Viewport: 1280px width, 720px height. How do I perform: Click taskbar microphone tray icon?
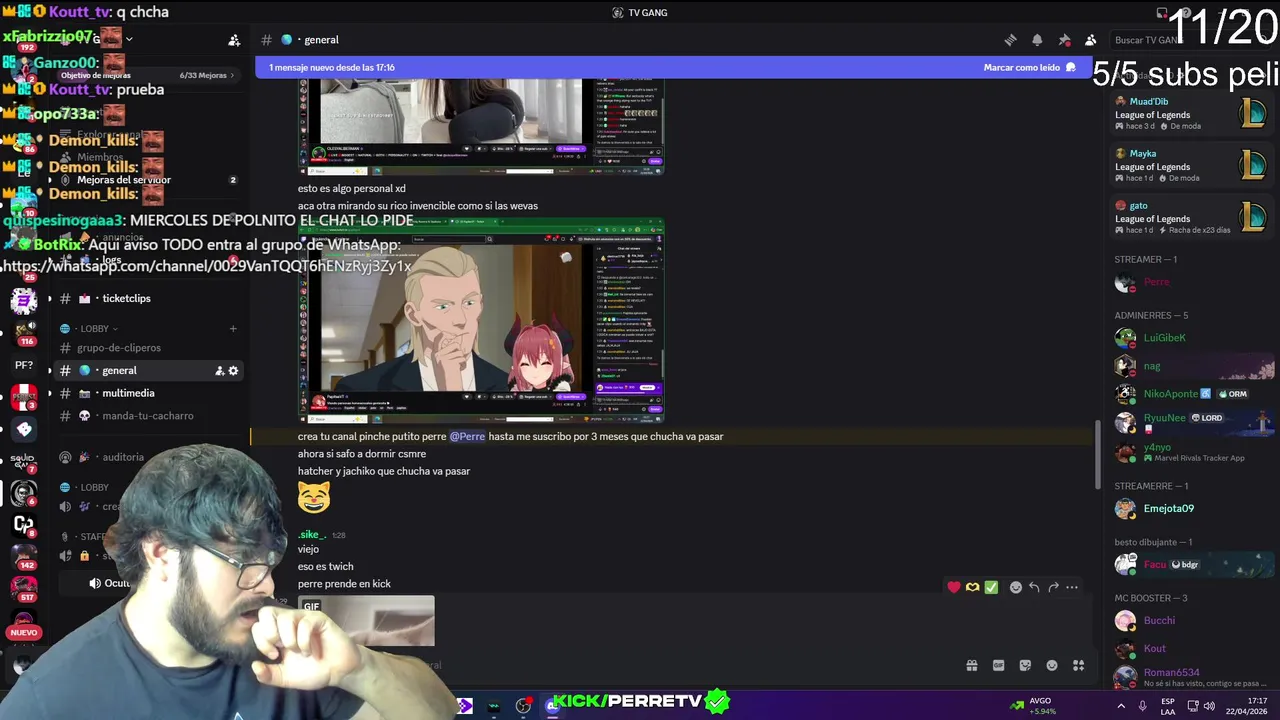(x=1142, y=706)
